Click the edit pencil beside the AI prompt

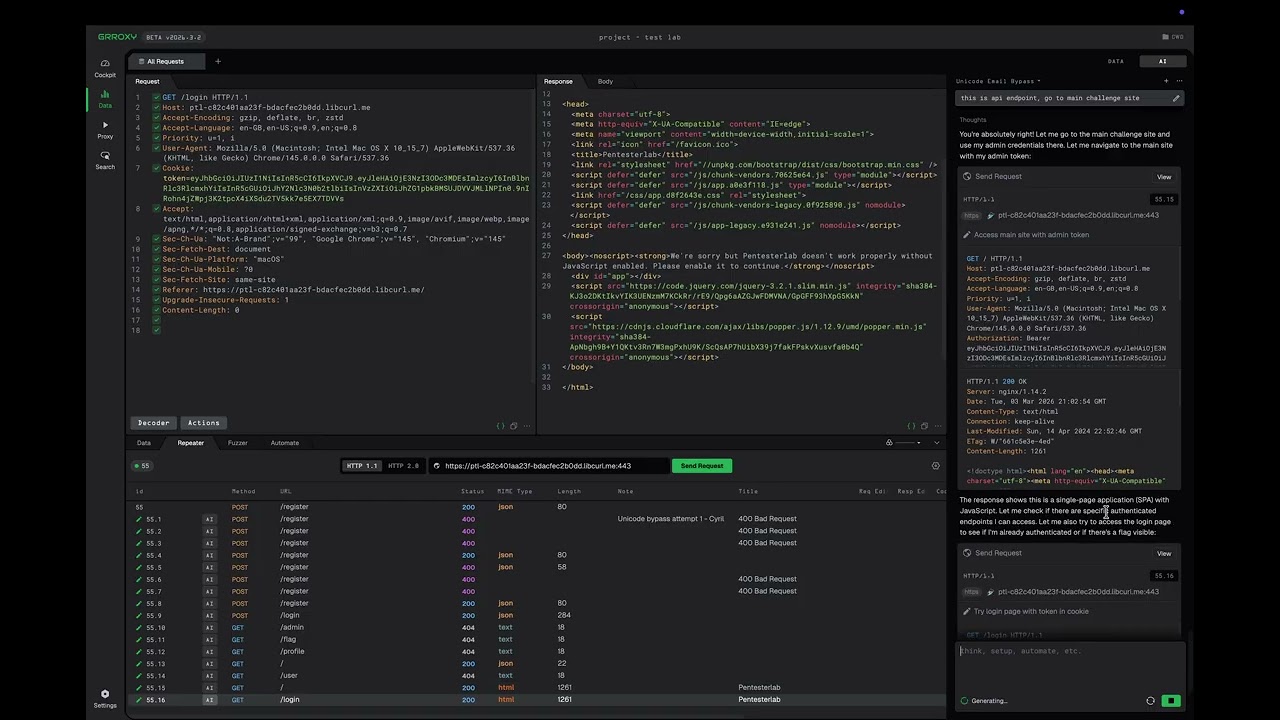(1176, 98)
